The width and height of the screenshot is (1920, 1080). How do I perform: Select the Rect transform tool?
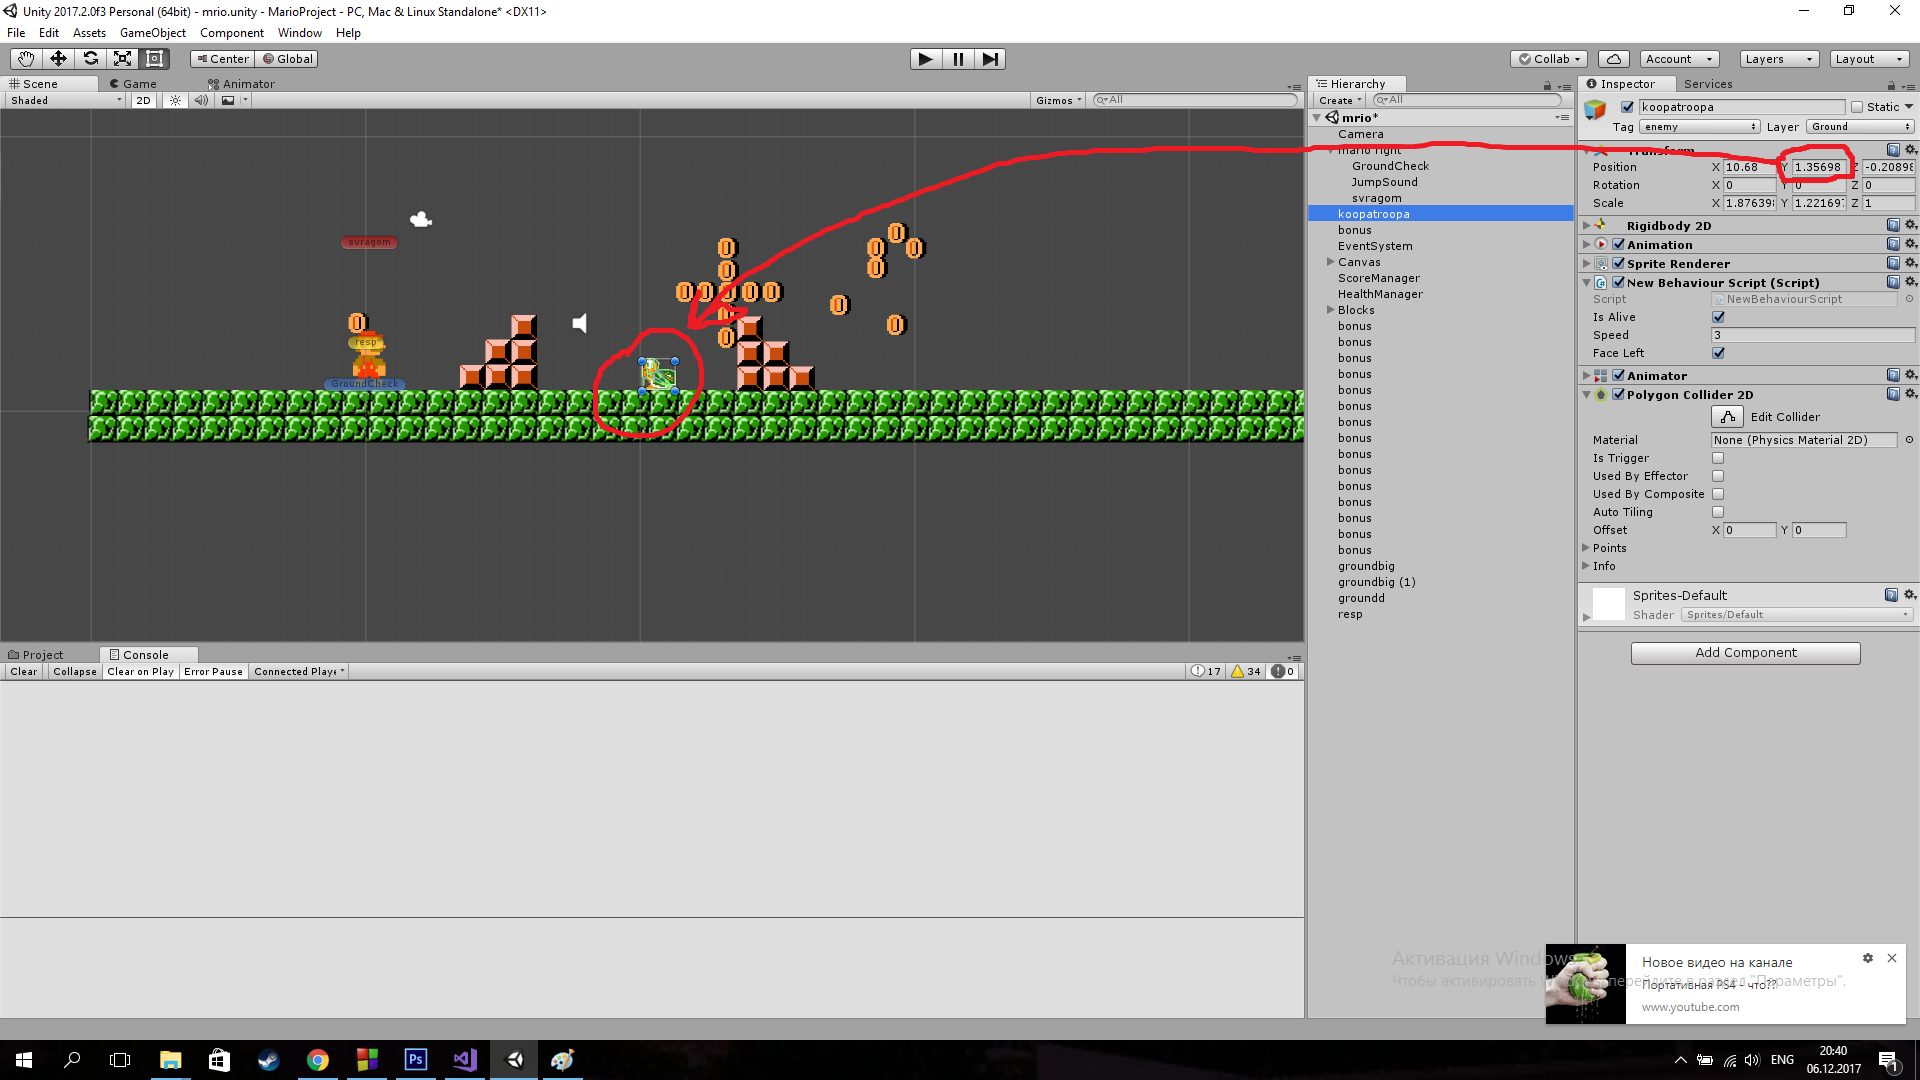(x=154, y=59)
